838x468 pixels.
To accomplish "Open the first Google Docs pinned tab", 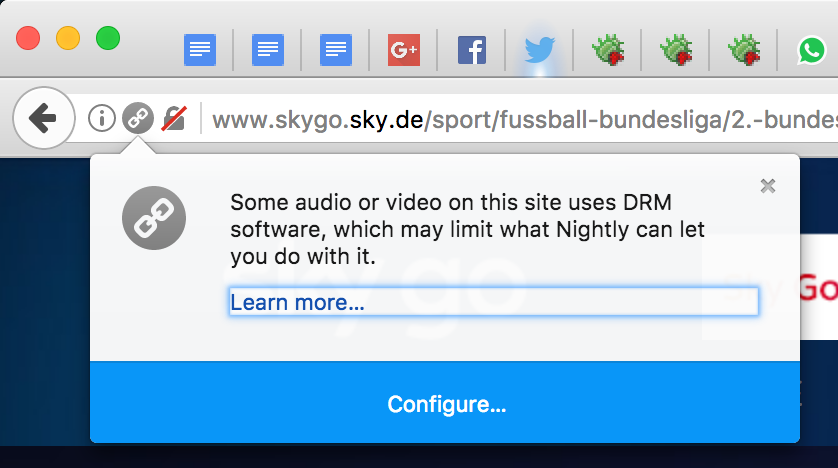I will [200, 49].
